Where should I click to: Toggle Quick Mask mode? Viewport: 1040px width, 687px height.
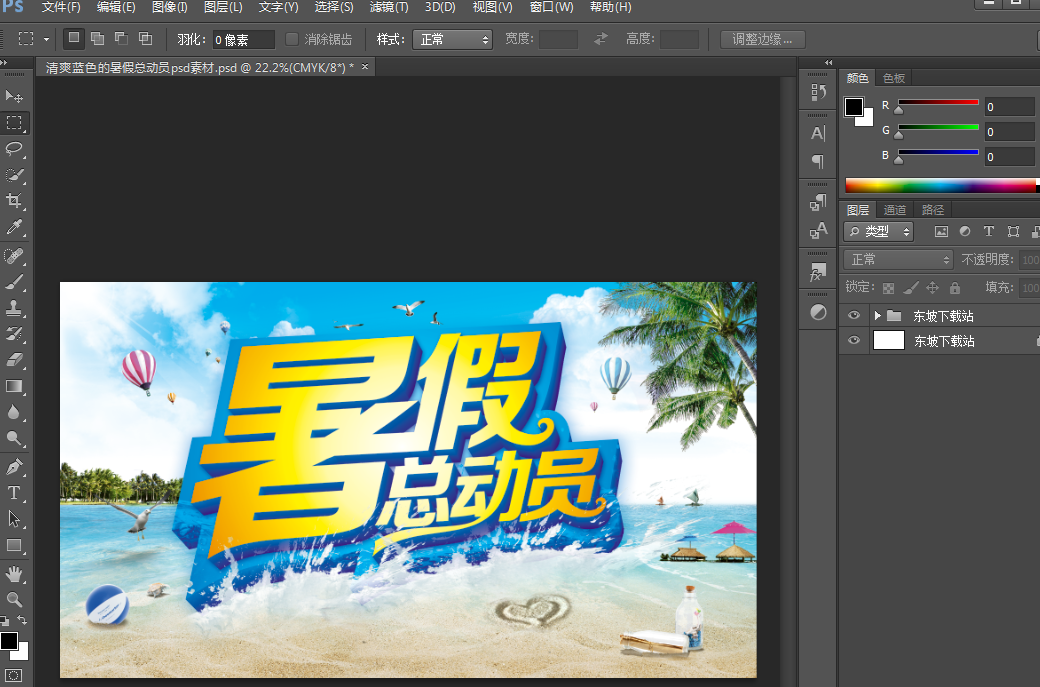point(14,676)
